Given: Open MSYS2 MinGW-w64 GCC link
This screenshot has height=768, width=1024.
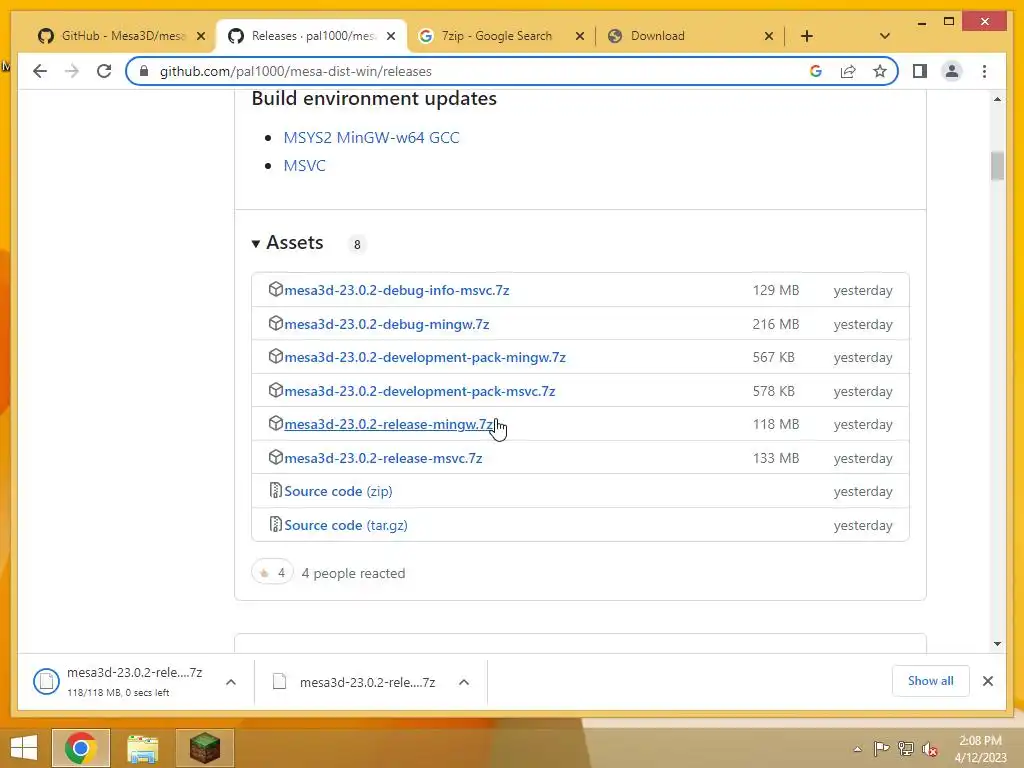Looking at the screenshot, I should [371, 138].
